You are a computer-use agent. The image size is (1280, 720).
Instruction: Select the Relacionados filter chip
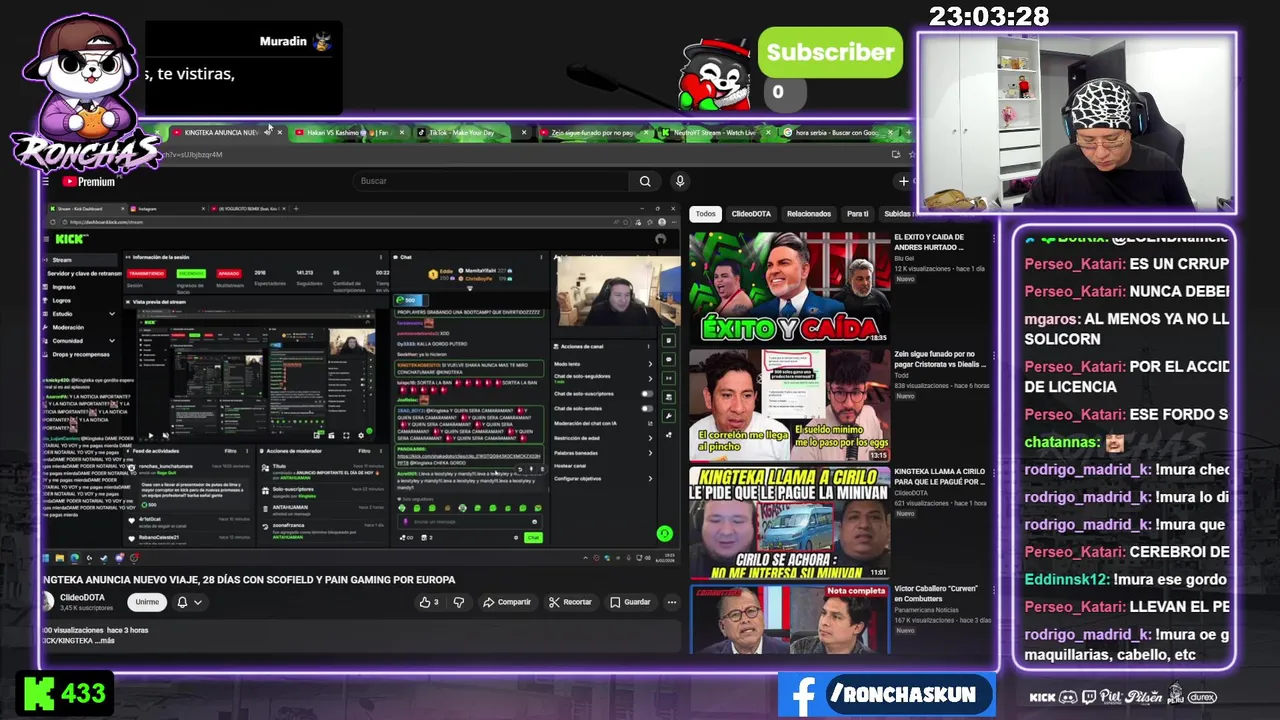(x=809, y=214)
